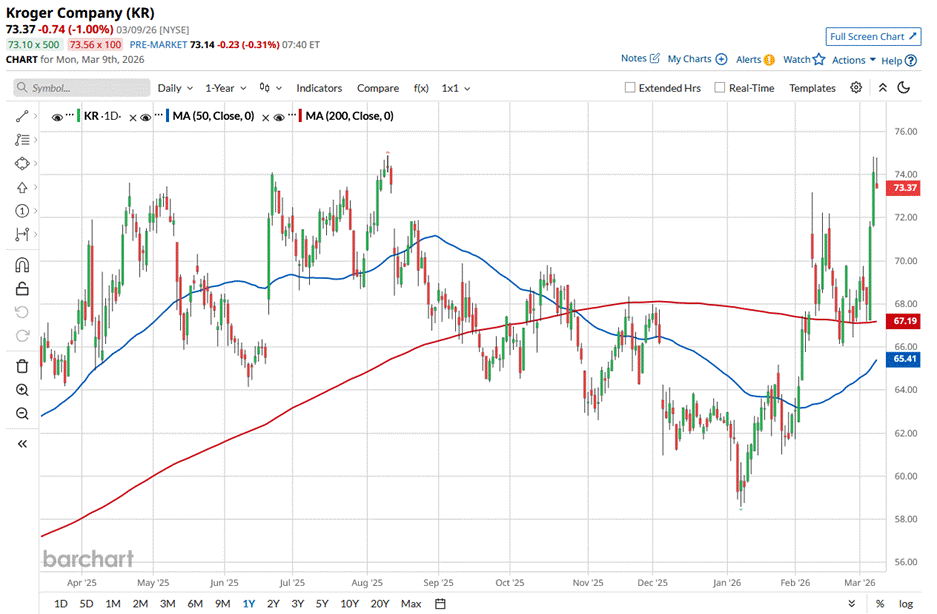Viewport: 937px width, 614px height.
Task: Open the Compare menu
Action: pyautogui.click(x=378, y=88)
